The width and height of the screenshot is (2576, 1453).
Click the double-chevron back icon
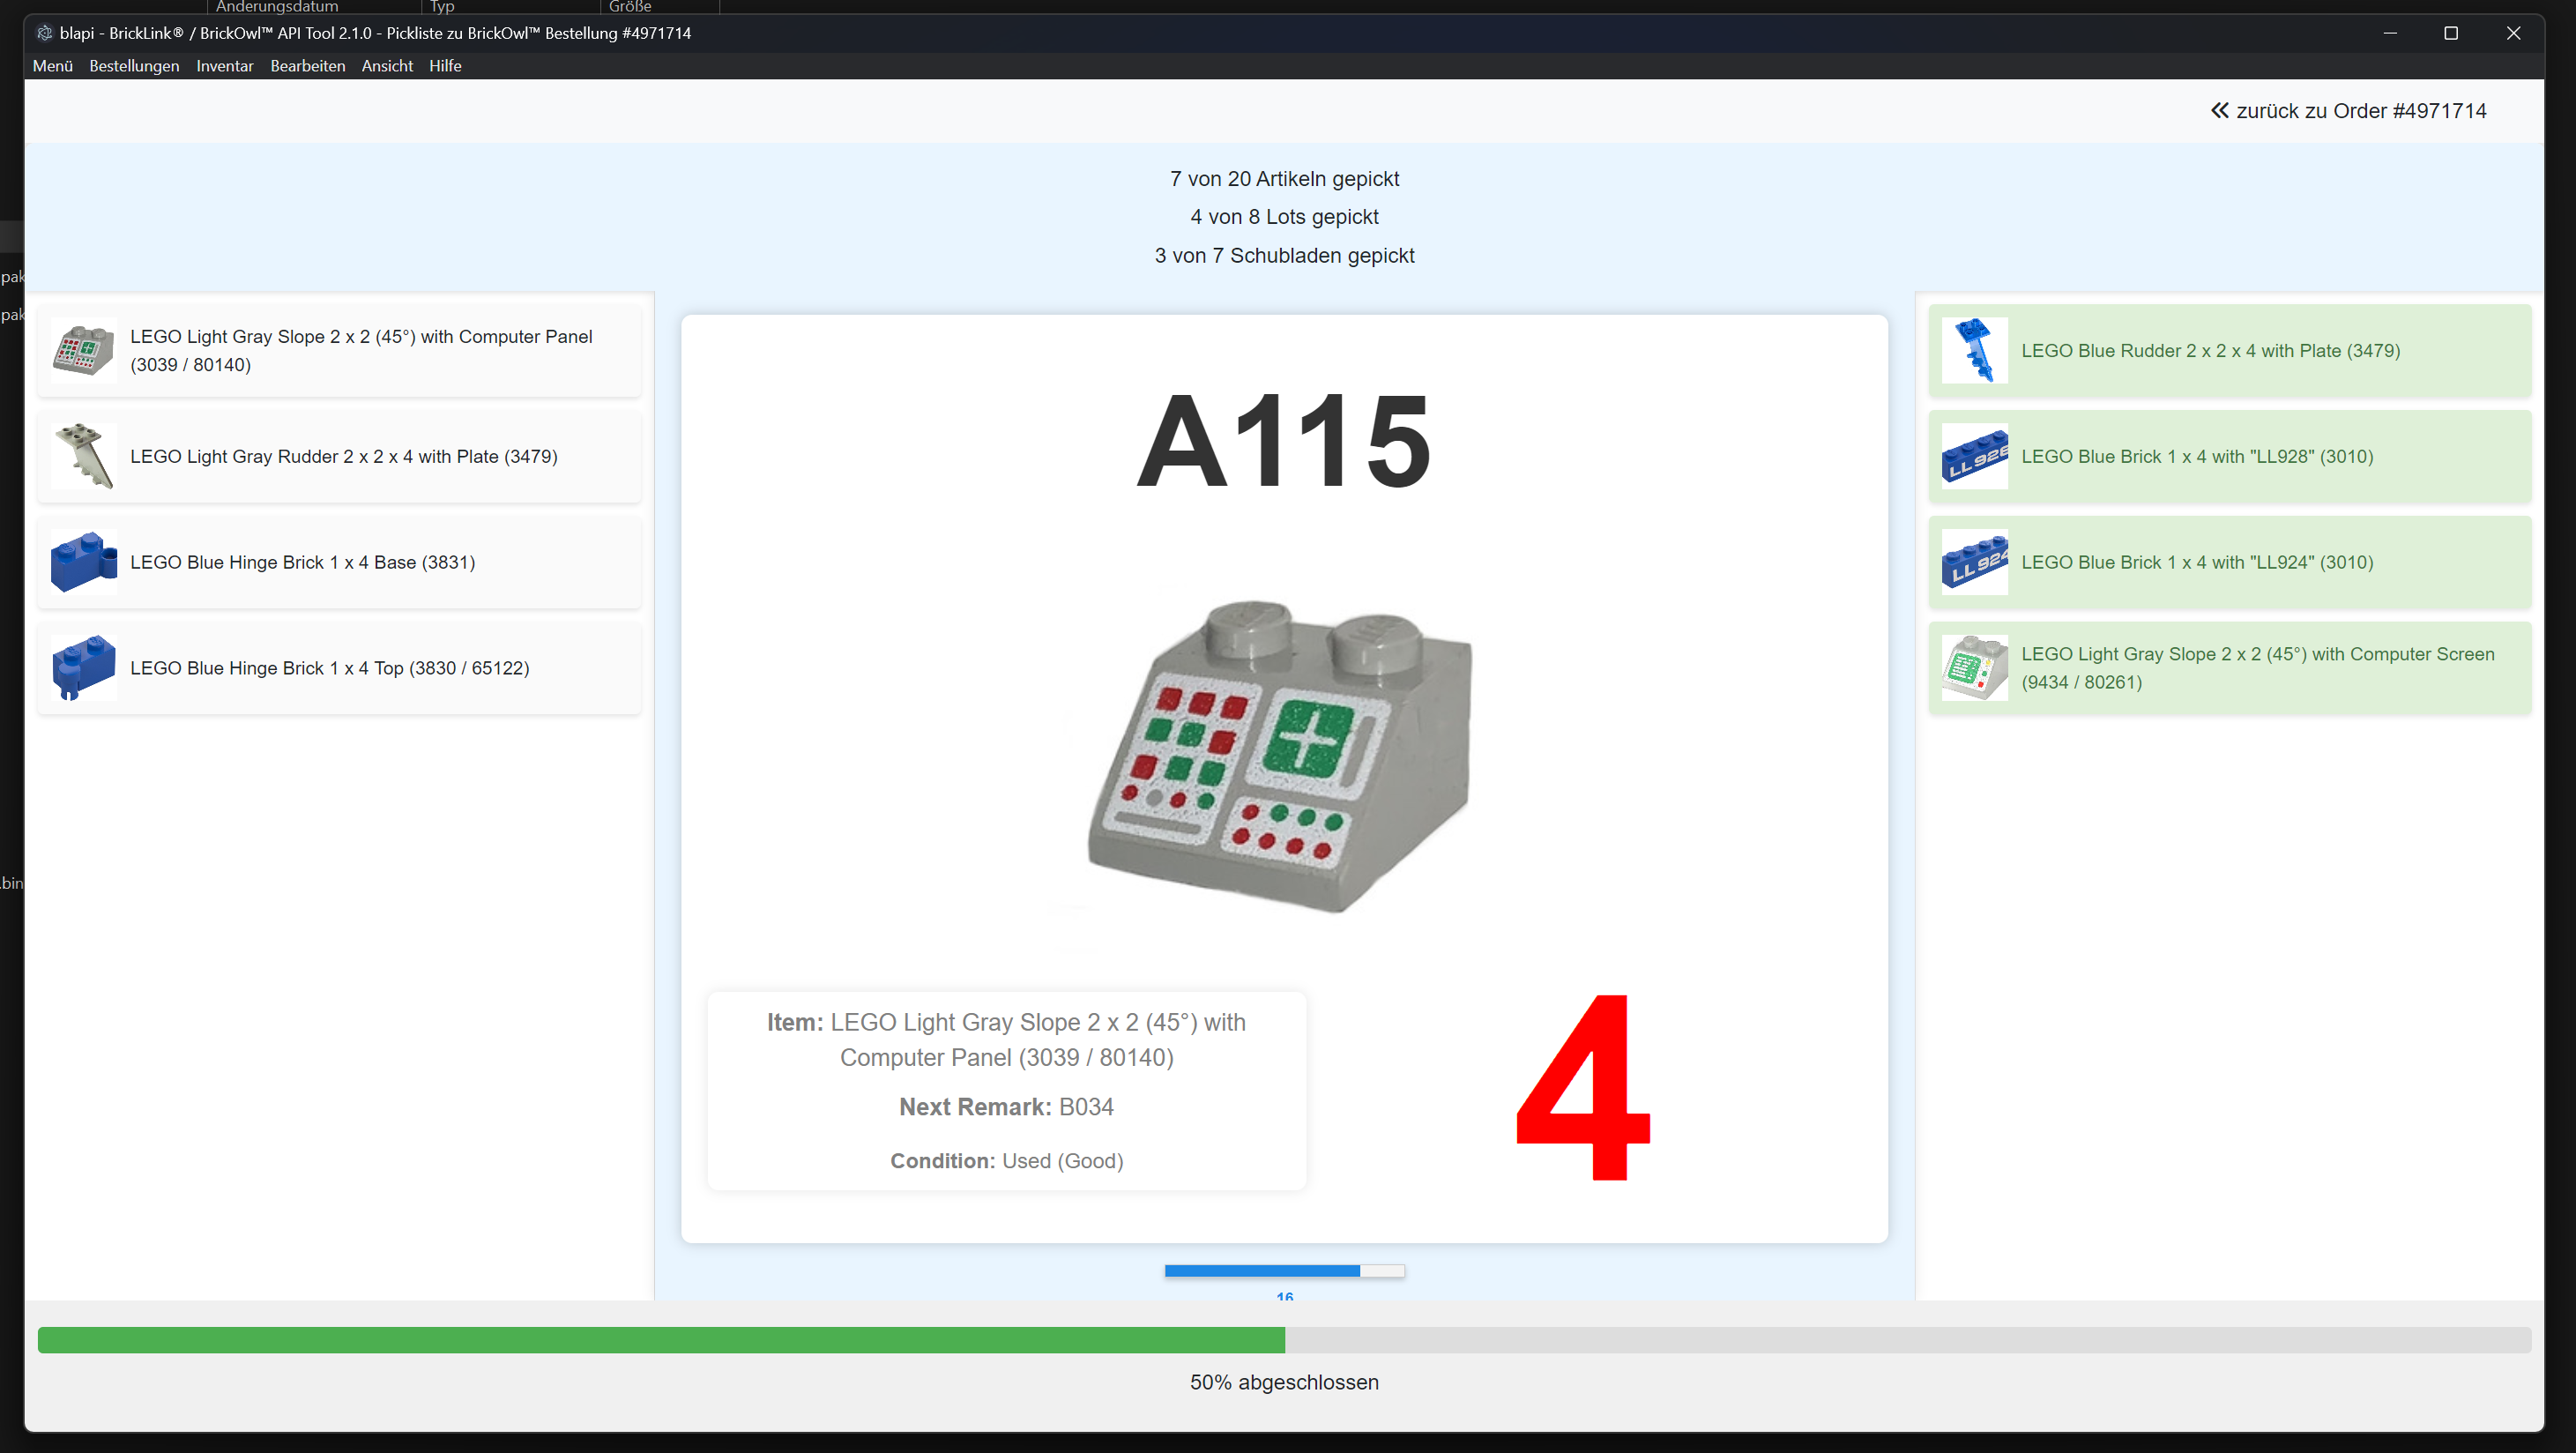(2220, 111)
